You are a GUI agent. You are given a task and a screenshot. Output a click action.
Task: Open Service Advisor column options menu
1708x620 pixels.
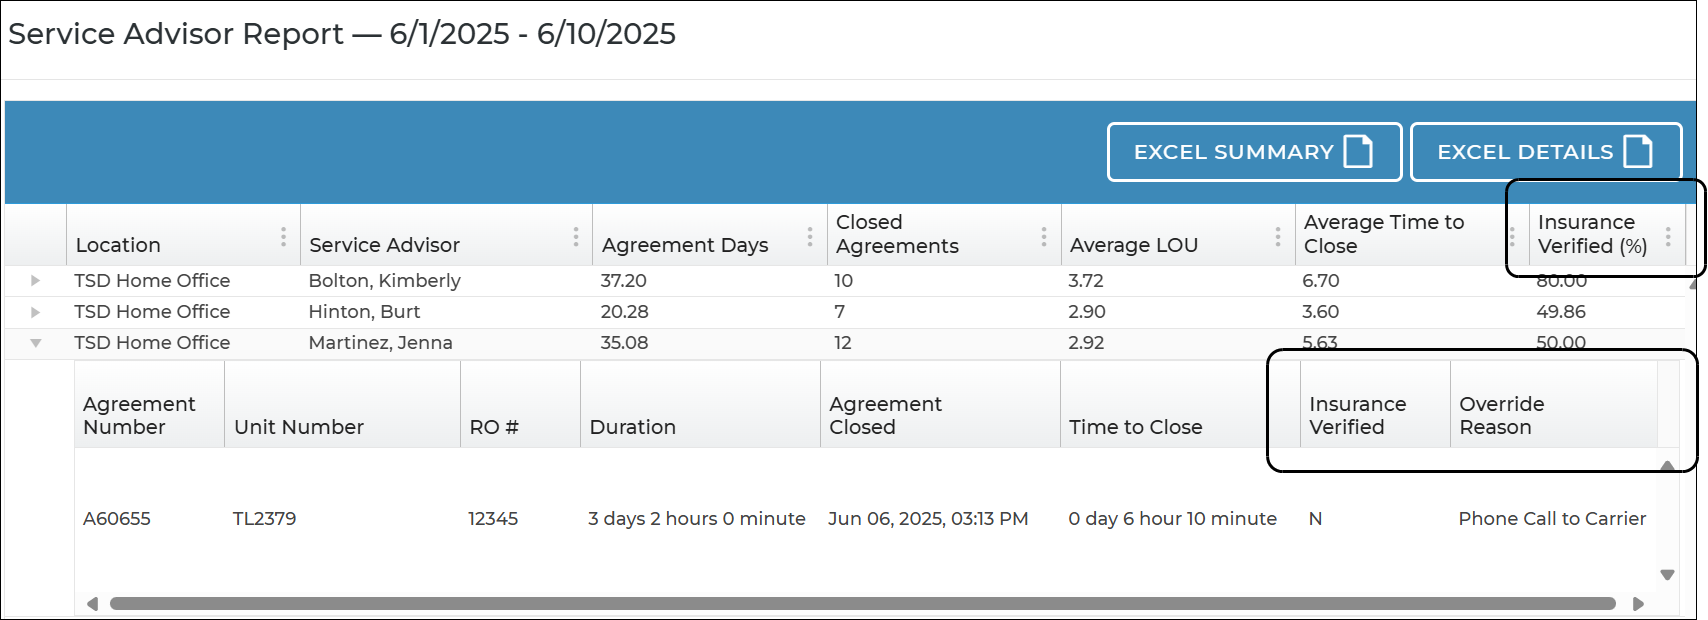(576, 237)
